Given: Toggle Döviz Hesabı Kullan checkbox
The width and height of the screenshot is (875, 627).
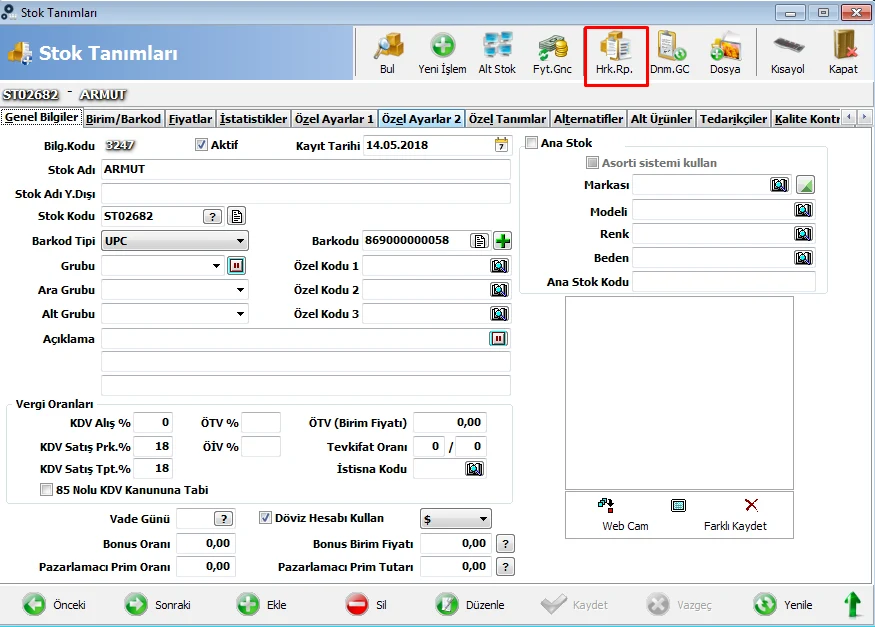Looking at the screenshot, I should pos(265,518).
